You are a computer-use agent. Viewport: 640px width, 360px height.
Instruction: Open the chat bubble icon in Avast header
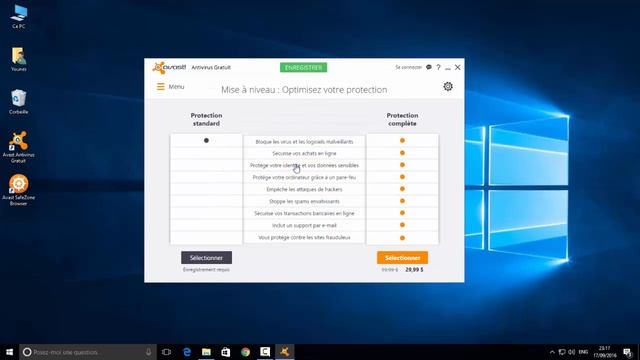click(x=429, y=67)
